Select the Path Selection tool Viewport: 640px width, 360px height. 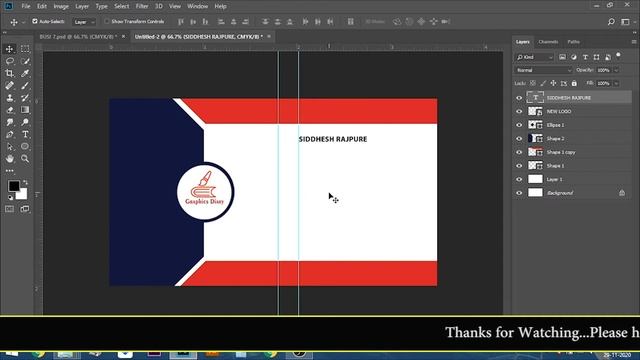coord(9,147)
